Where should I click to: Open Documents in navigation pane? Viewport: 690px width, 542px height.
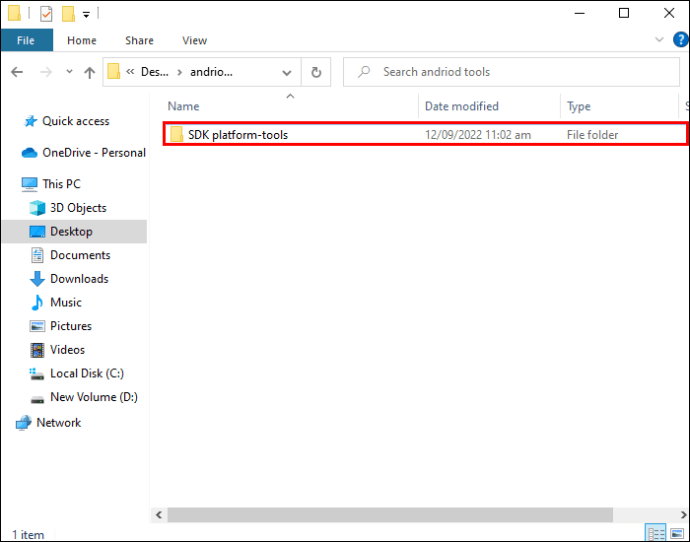[x=70, y=255]
